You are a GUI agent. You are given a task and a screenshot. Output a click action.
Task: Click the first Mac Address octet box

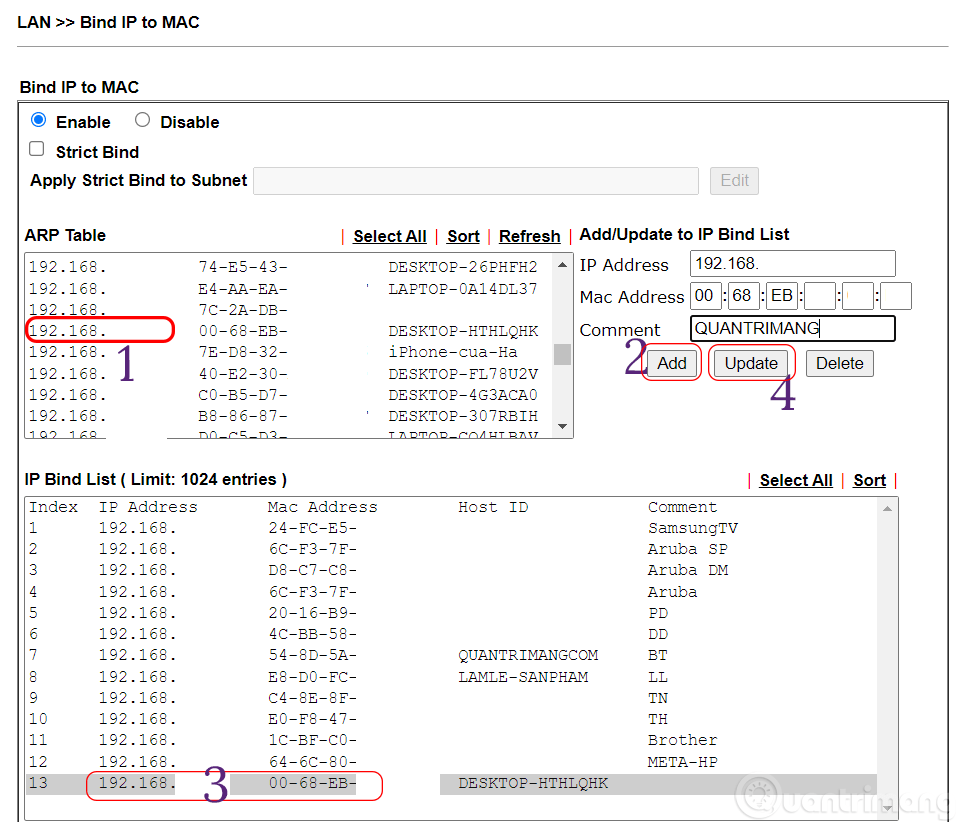click(x=705, y=296)
